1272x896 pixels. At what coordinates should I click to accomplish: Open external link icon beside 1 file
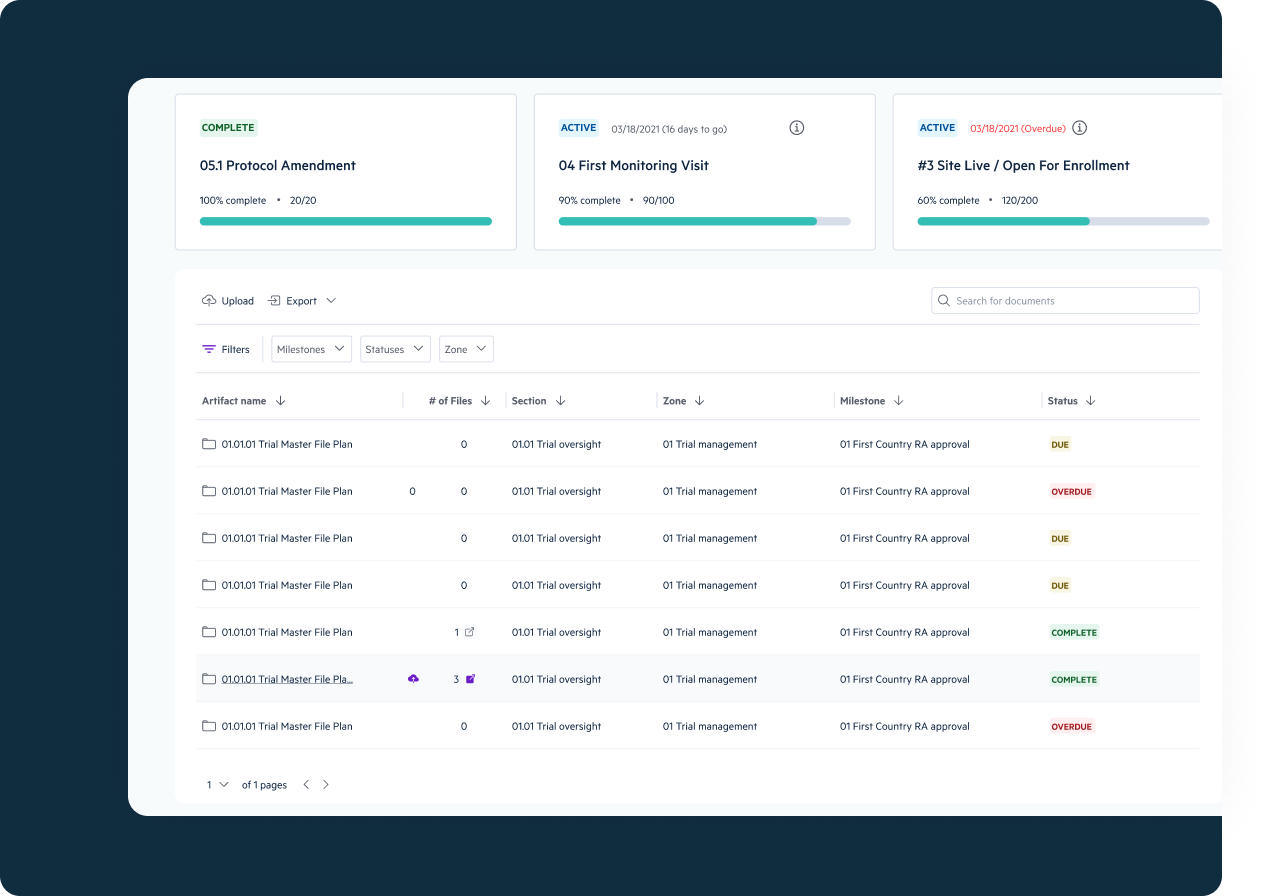tap(470, 632)
